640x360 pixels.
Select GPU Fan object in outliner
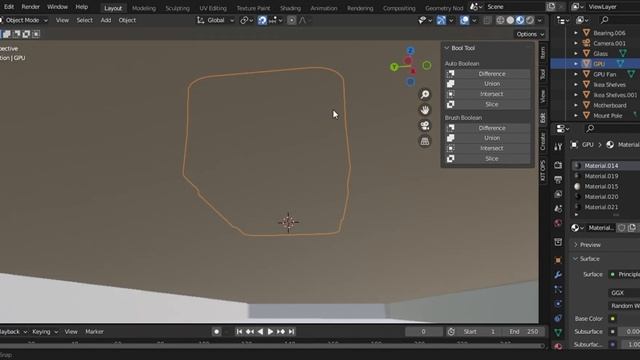pos(604,74)
